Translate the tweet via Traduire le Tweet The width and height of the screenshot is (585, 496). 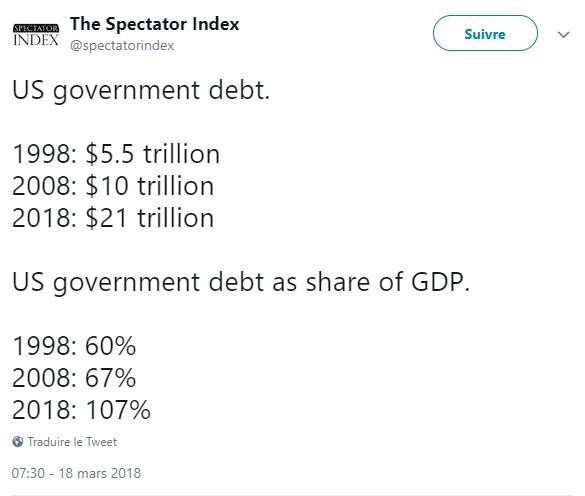pyautogui.click(x=72, y=442)
